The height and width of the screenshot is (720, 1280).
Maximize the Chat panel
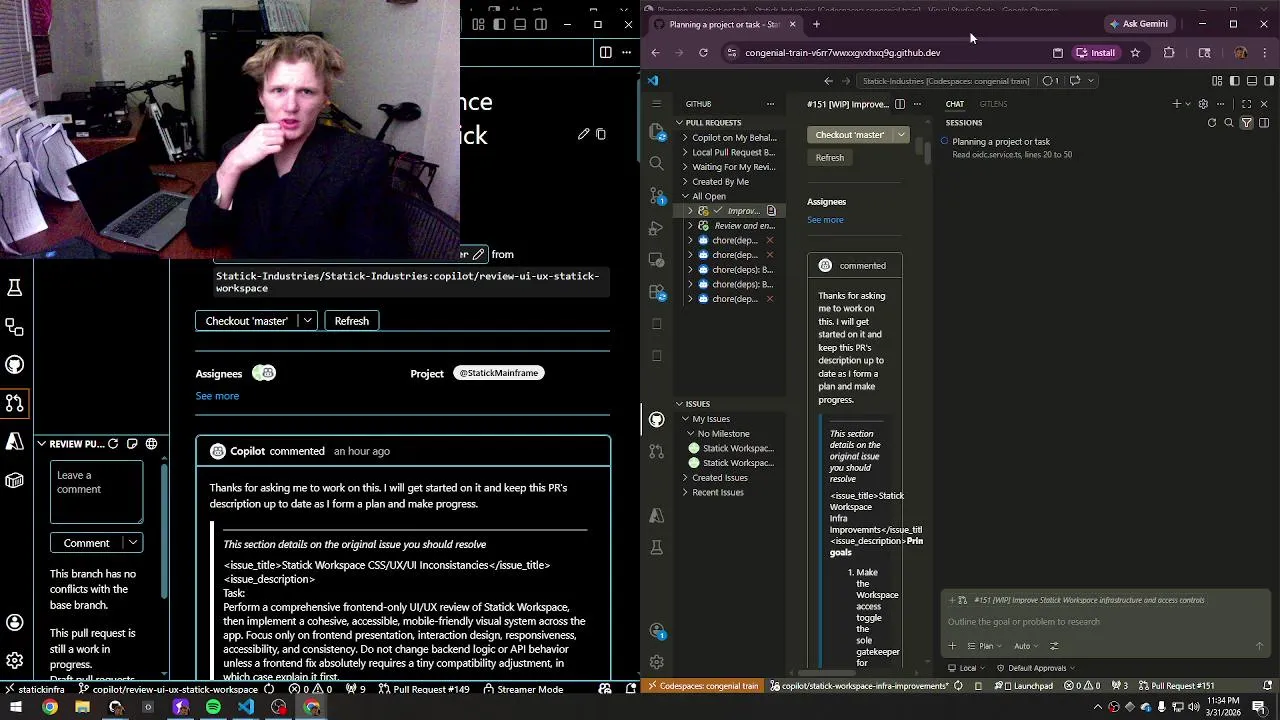1246,104
